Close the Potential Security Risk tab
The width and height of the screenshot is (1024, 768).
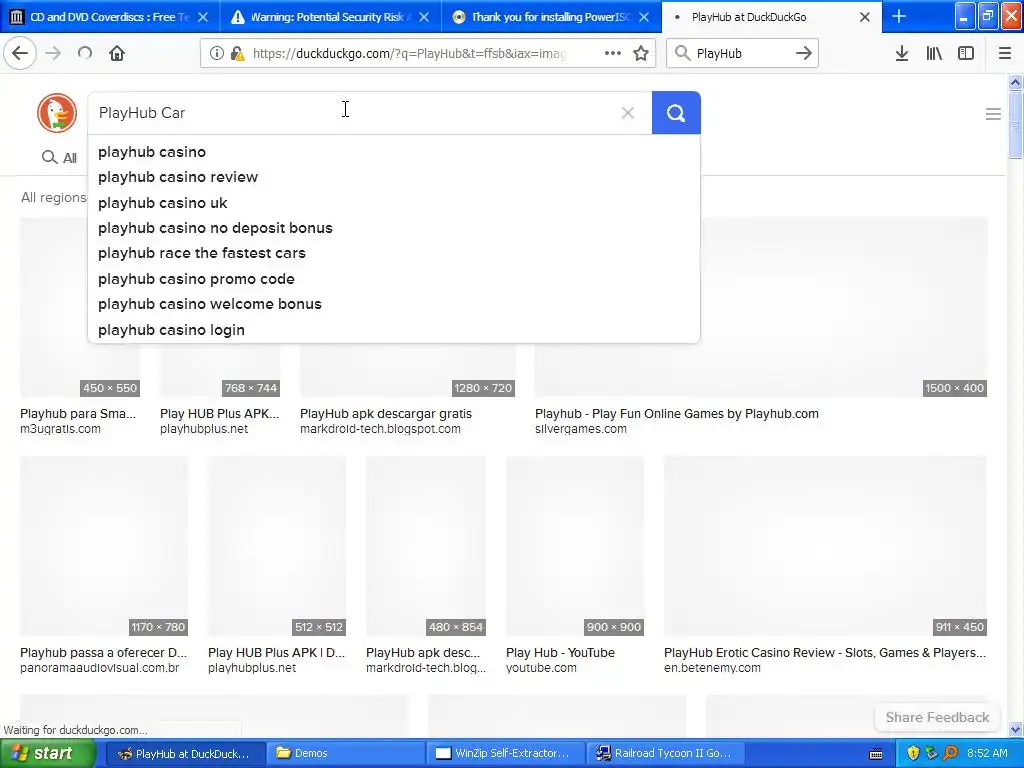pyautogui.click(x=424, y=17)
